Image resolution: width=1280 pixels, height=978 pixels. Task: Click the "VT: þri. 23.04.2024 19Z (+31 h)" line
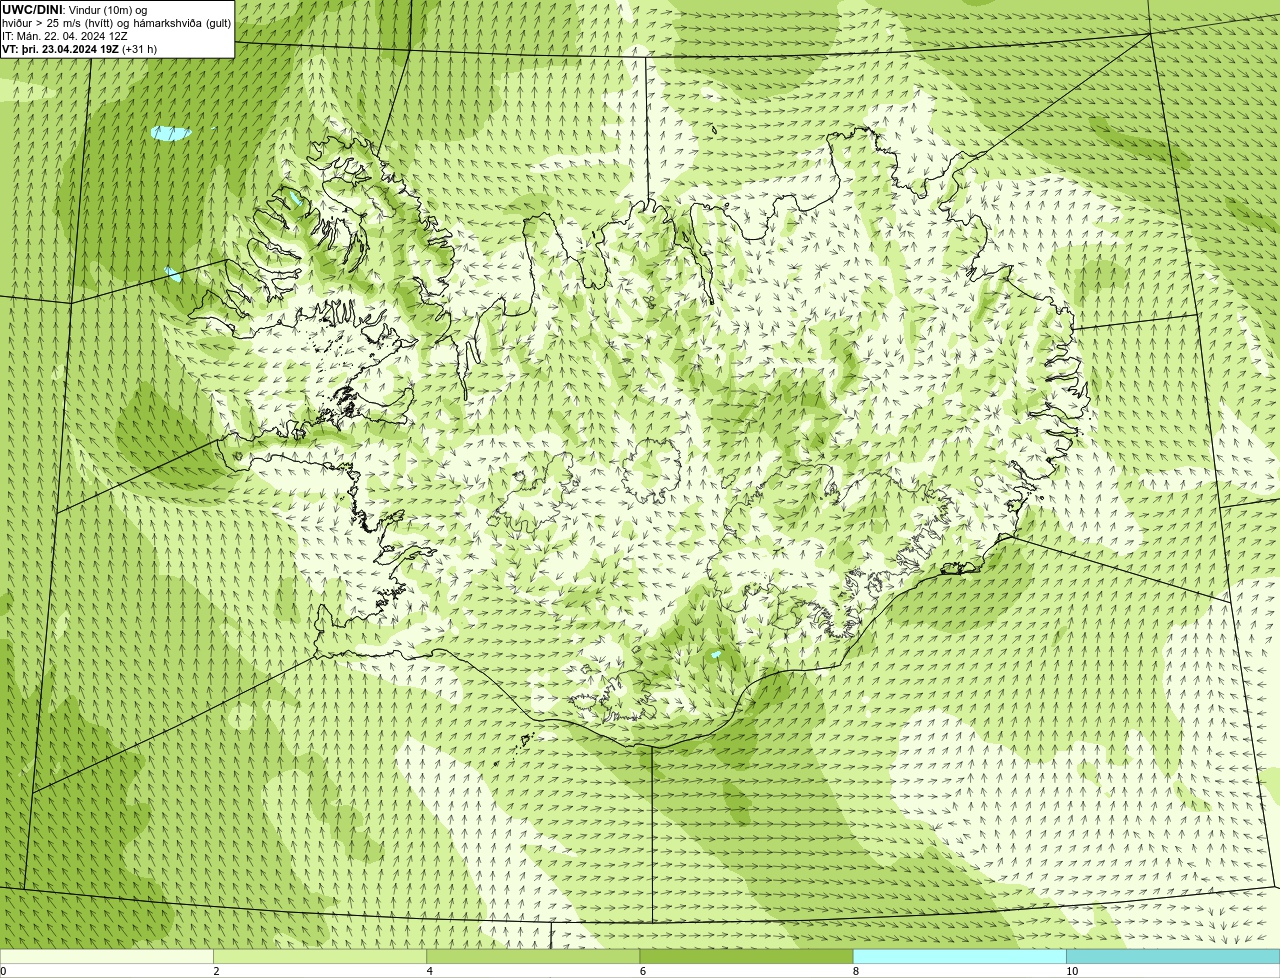tap(80, 48)
